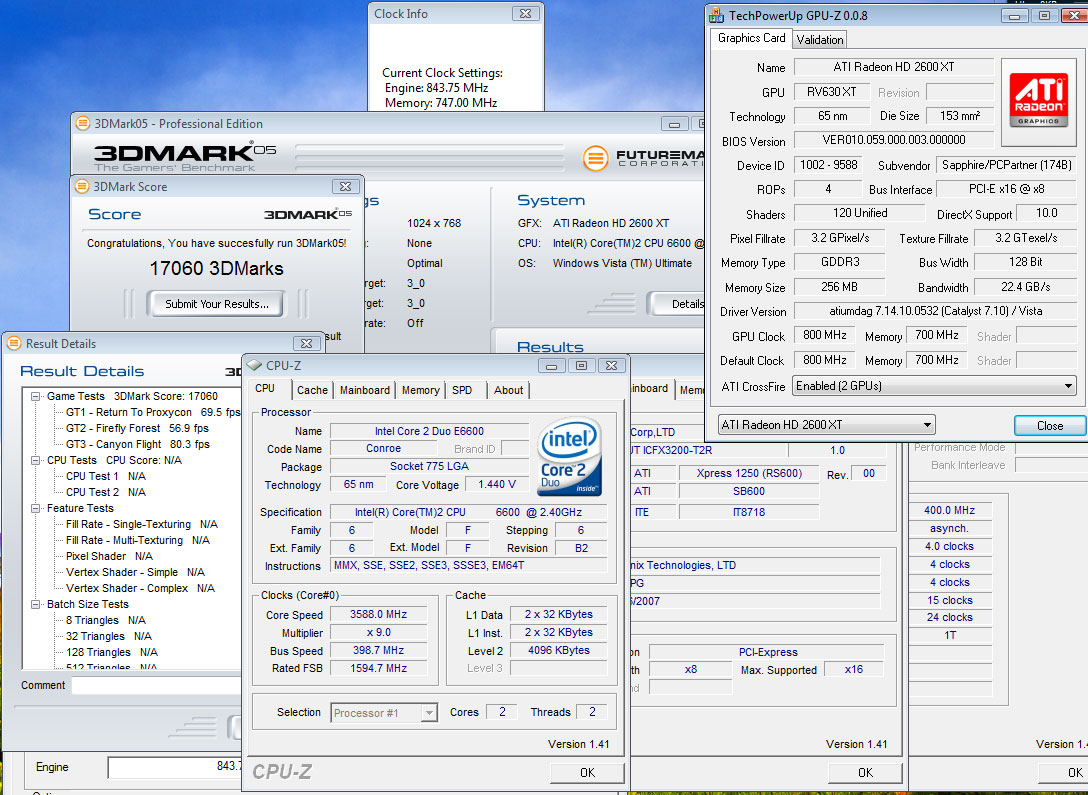Image resolution: width=1088 pixels, height=795 pixels.
Task: Open the Cache tab in CPU-Z
Action: pos(312,390)
